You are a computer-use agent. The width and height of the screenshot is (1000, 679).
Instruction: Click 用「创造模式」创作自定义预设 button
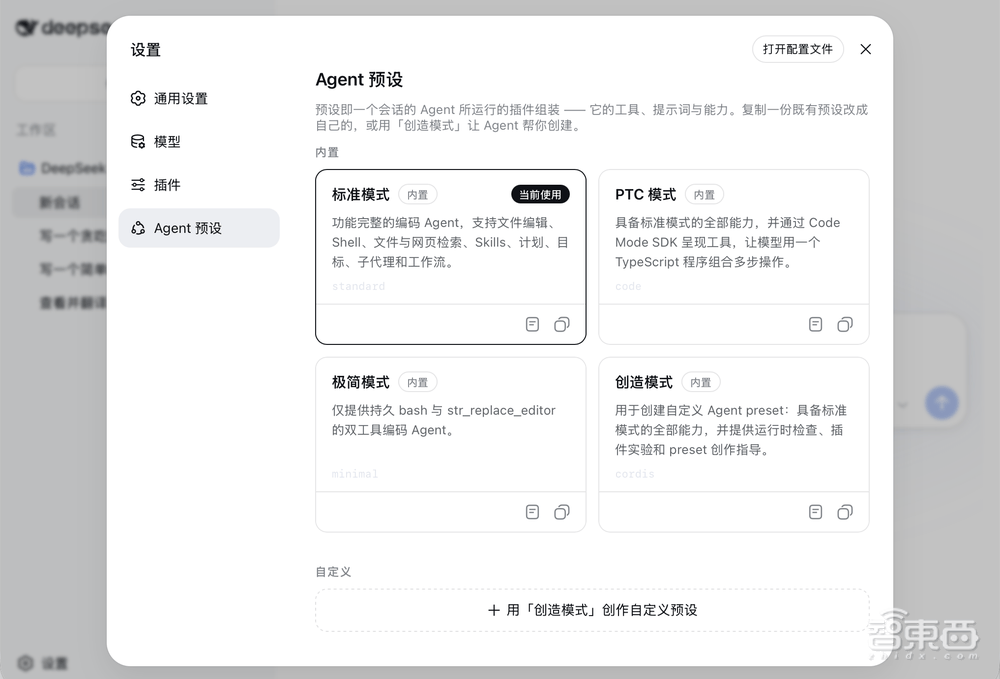coord(592,610)
